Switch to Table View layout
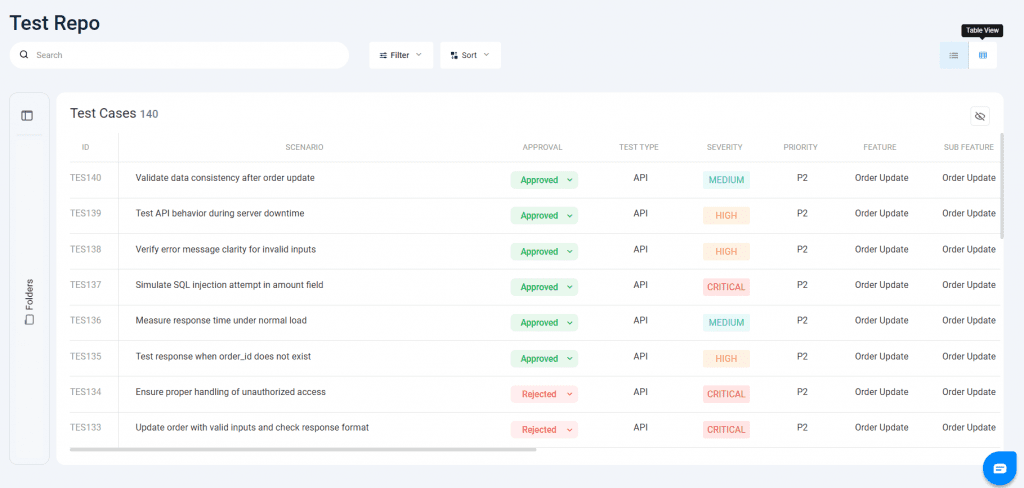Image resolution: width=1024 pixels, height=488 pixels. click(x=982, y=55)
